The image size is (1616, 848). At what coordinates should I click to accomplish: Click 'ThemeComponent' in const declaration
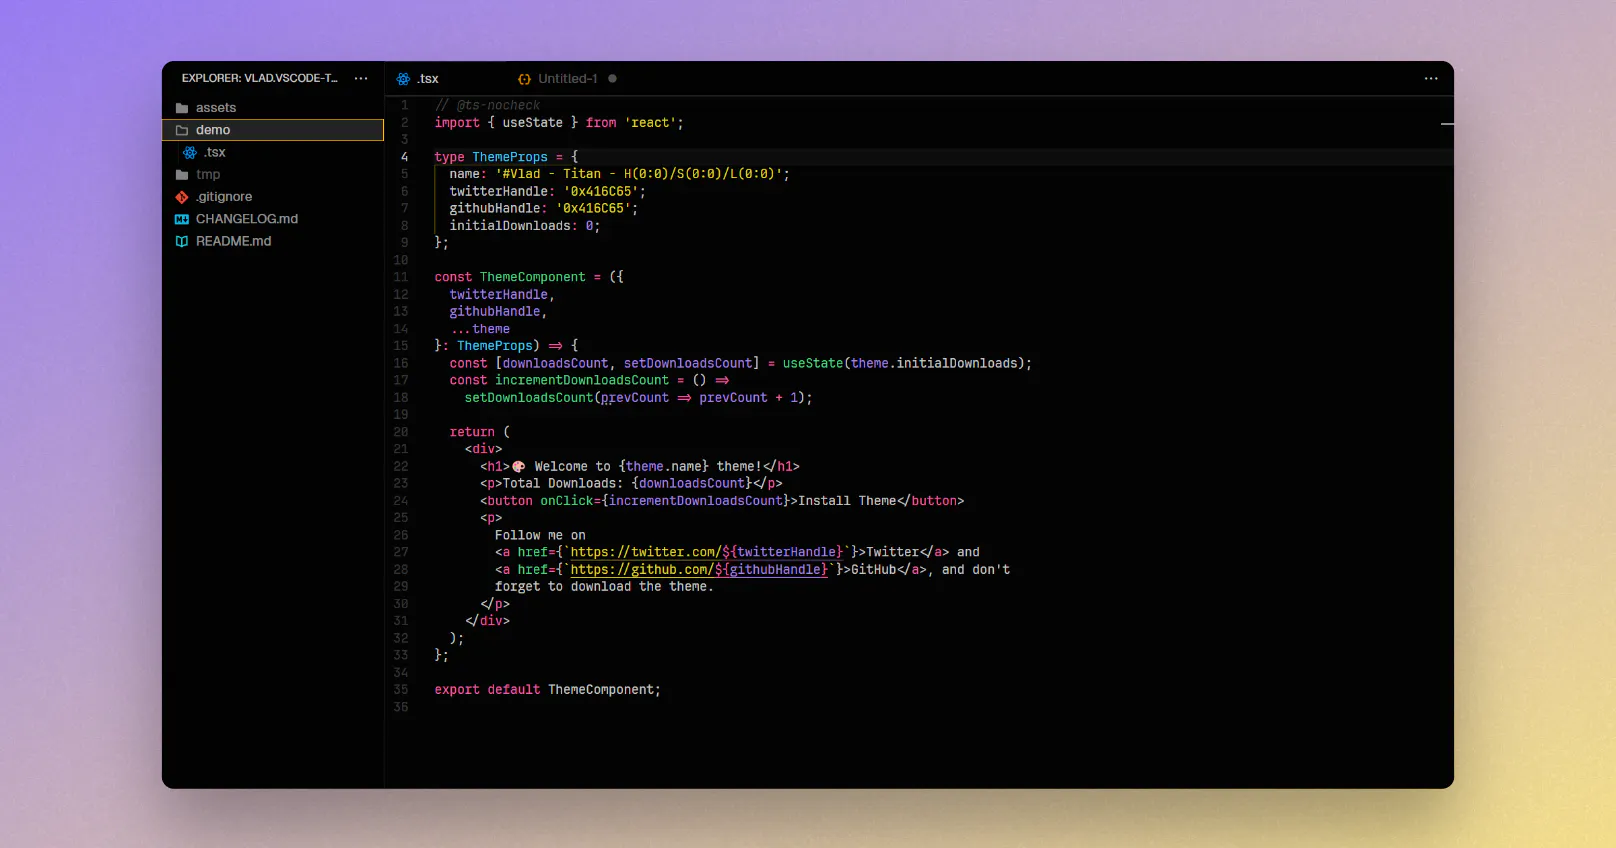(x=533, y=277)
